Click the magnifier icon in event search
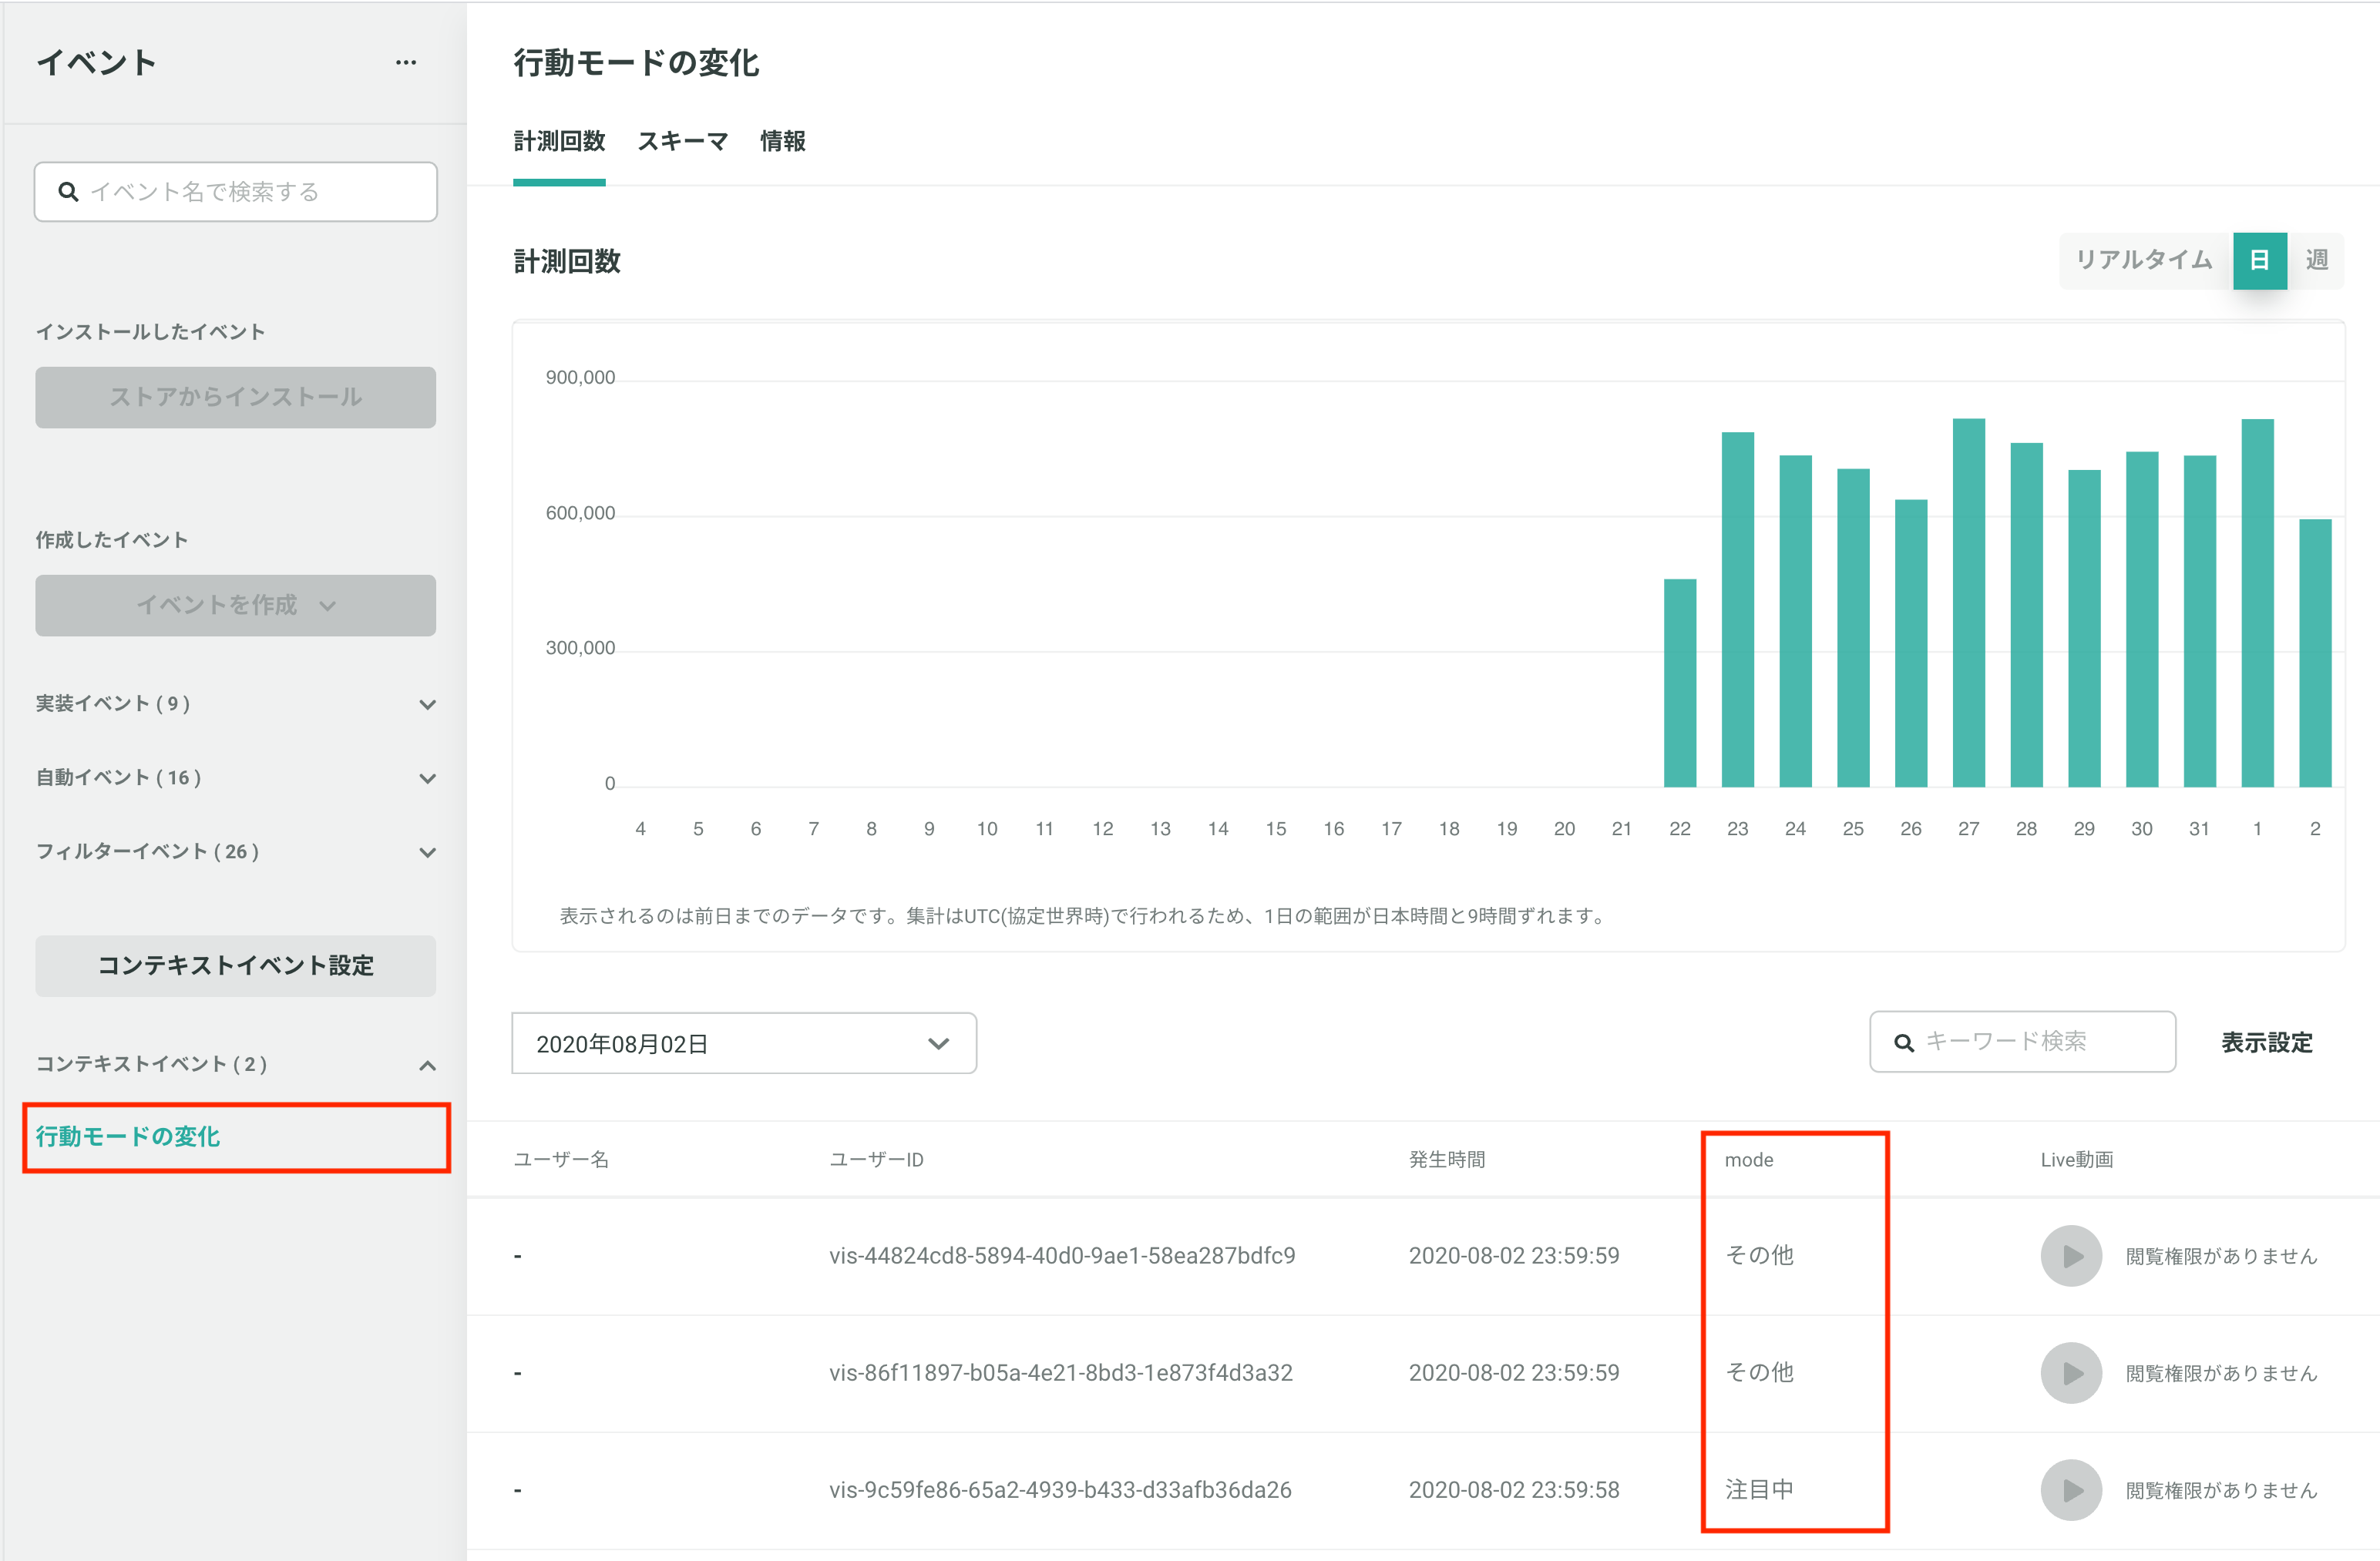 point(68,192)
